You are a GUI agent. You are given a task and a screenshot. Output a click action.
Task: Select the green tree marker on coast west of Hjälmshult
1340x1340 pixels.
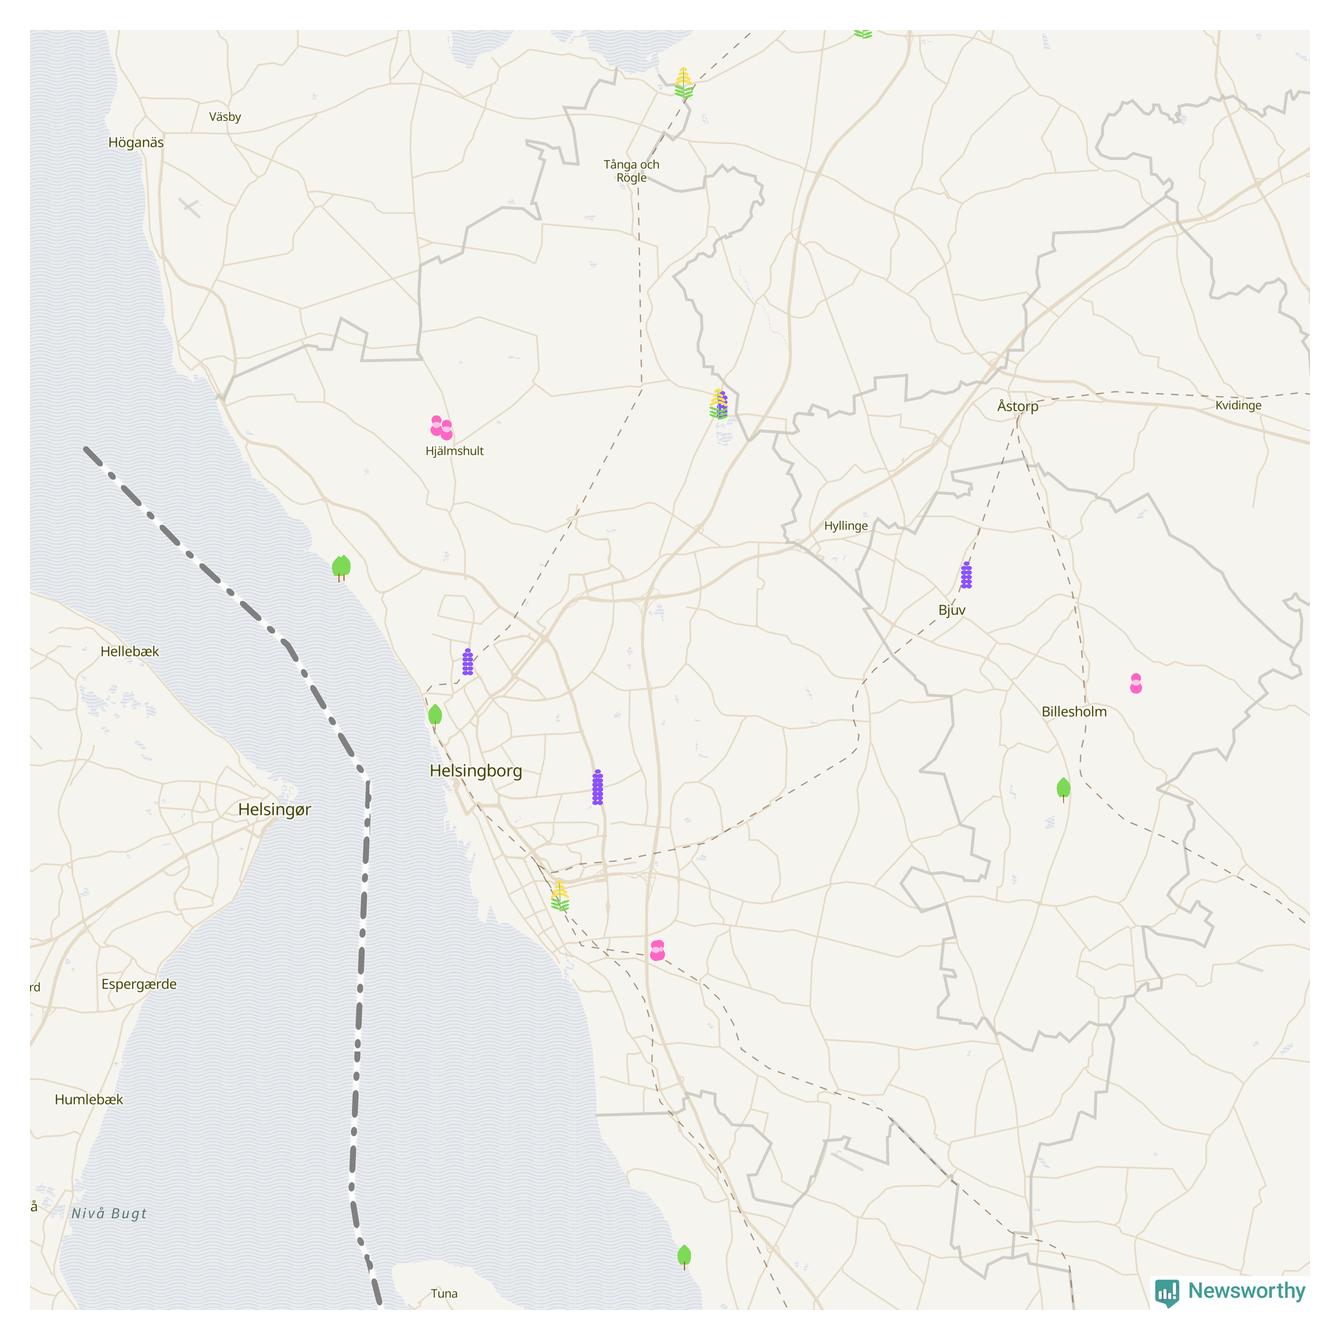point(341,568)
